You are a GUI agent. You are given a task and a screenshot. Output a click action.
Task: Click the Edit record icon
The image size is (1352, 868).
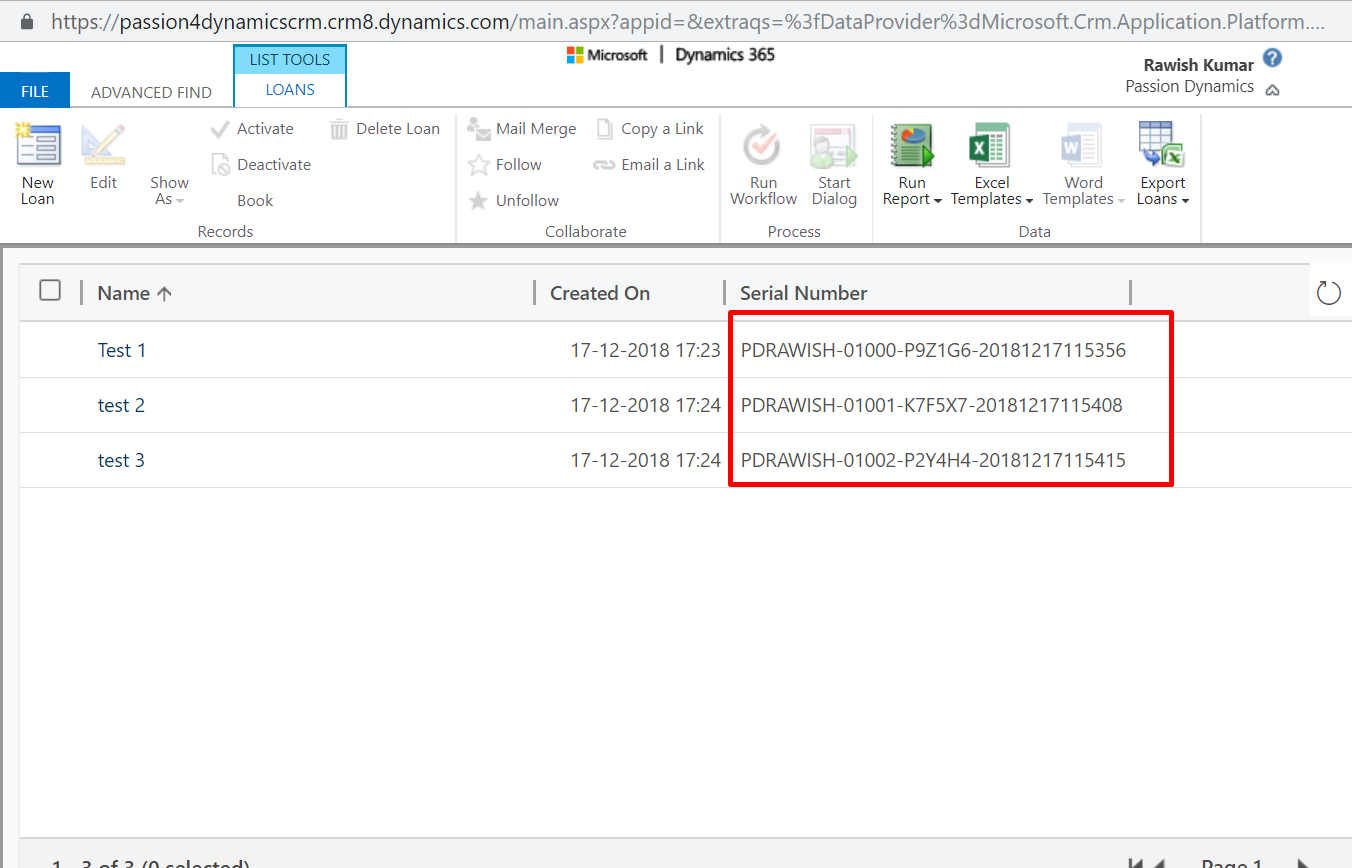(x=103, y=146)
